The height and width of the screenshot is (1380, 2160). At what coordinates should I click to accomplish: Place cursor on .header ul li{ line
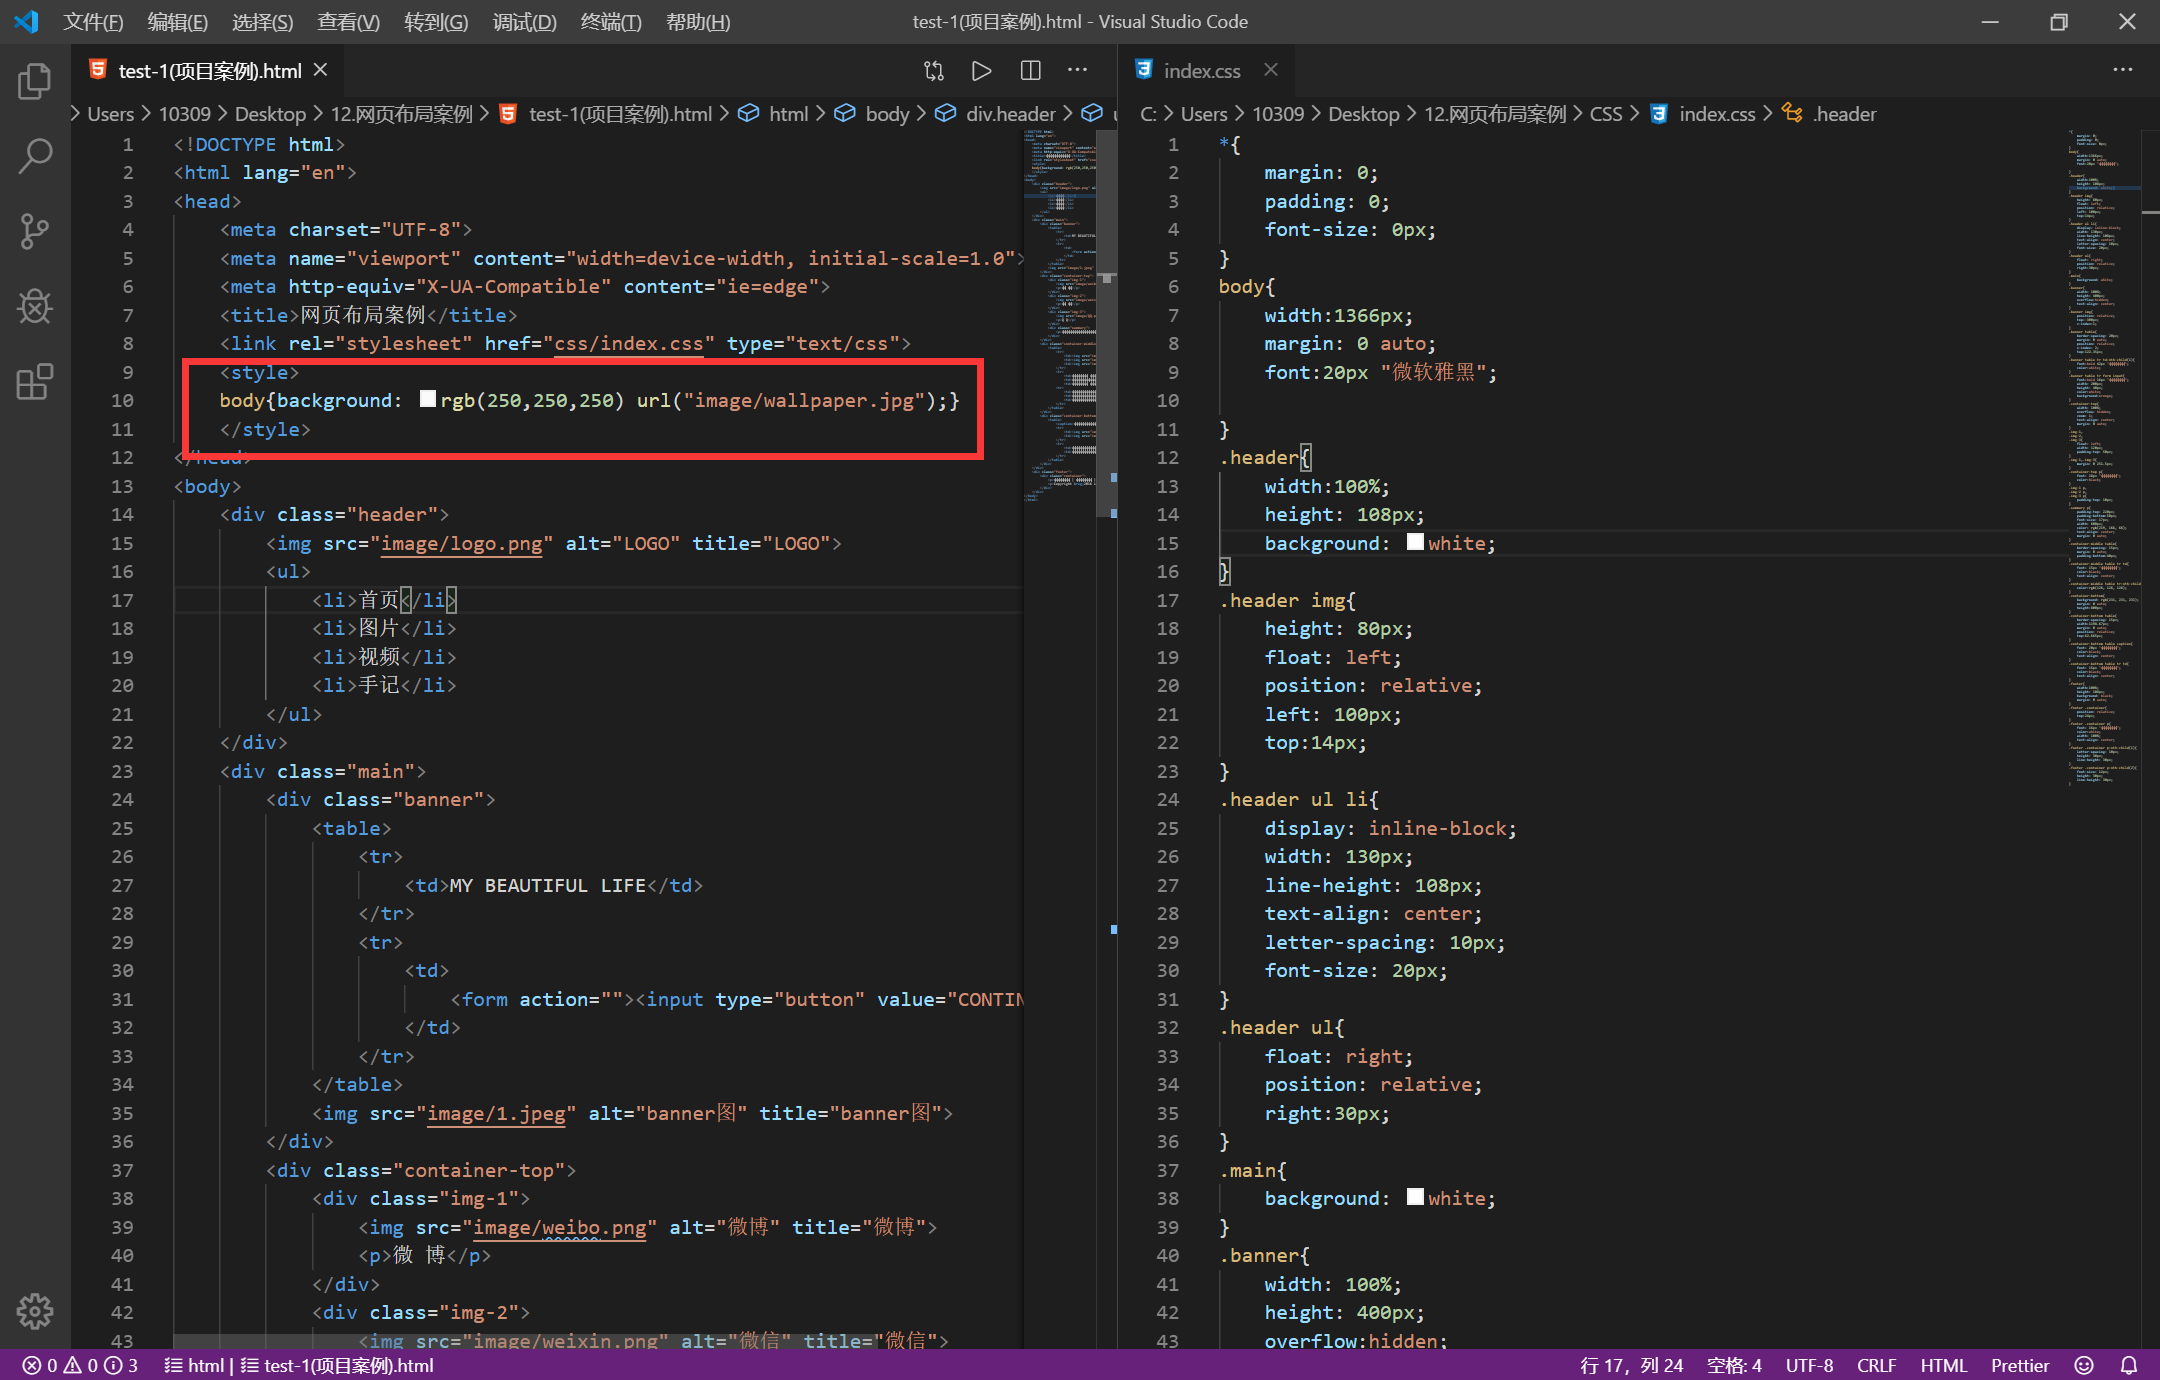[x=1298, y=799]
